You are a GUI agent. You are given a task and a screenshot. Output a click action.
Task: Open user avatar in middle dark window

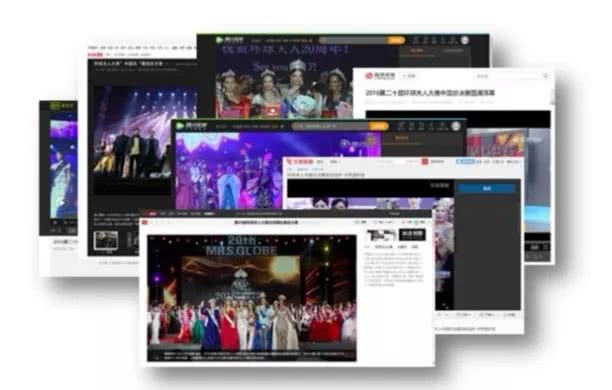pyautogui.click(x=455, y=126)
